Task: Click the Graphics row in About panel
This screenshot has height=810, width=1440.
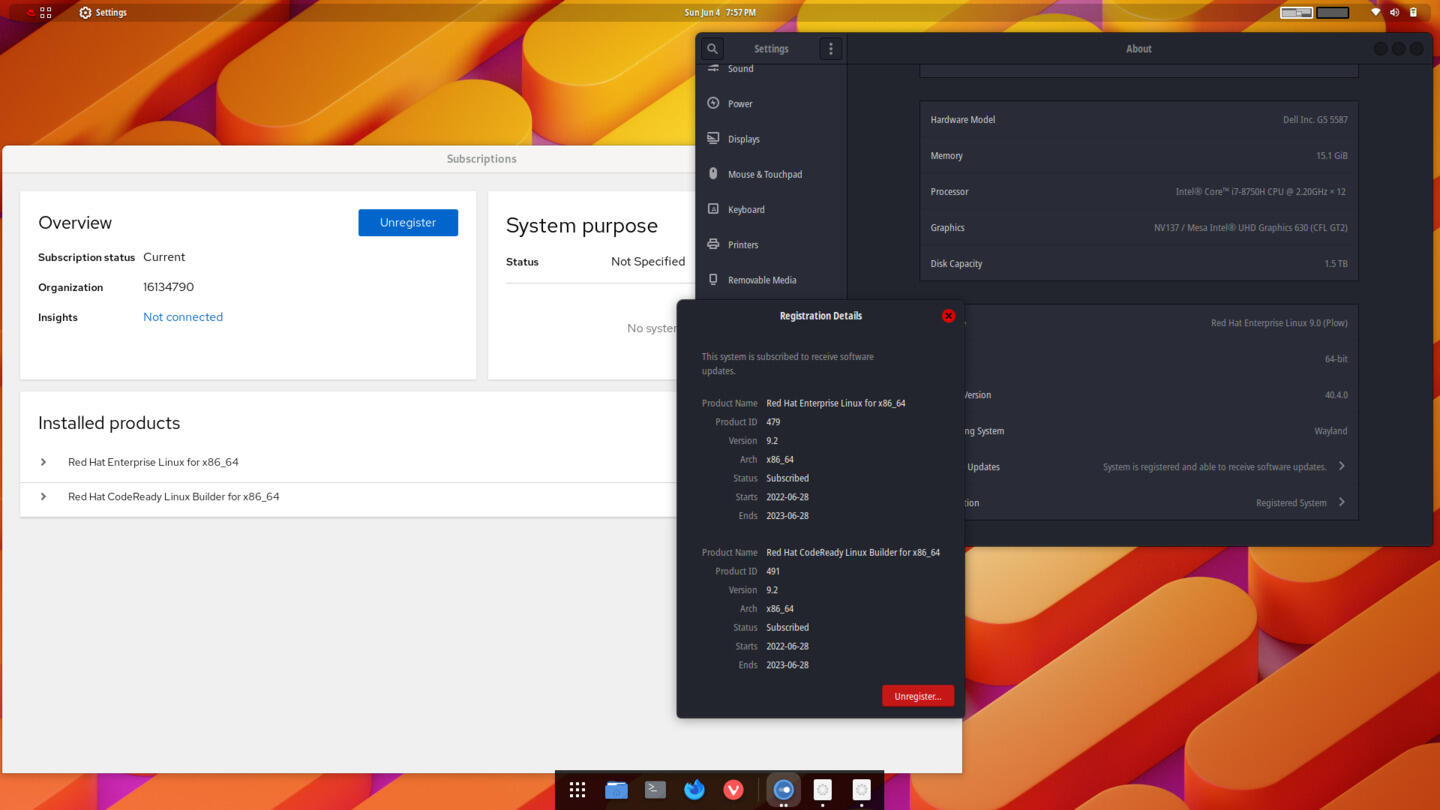Action: tap(1139, 227)
